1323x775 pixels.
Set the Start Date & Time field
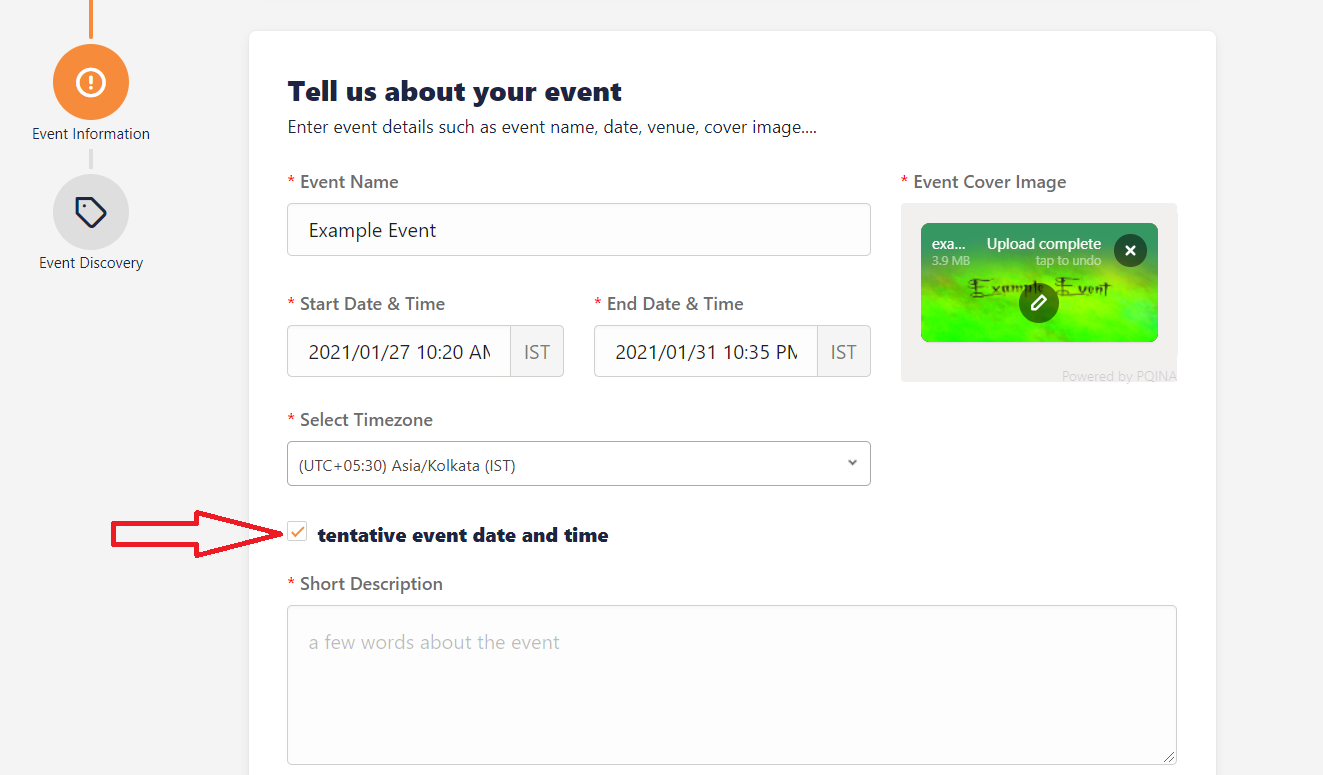[399, 351]
